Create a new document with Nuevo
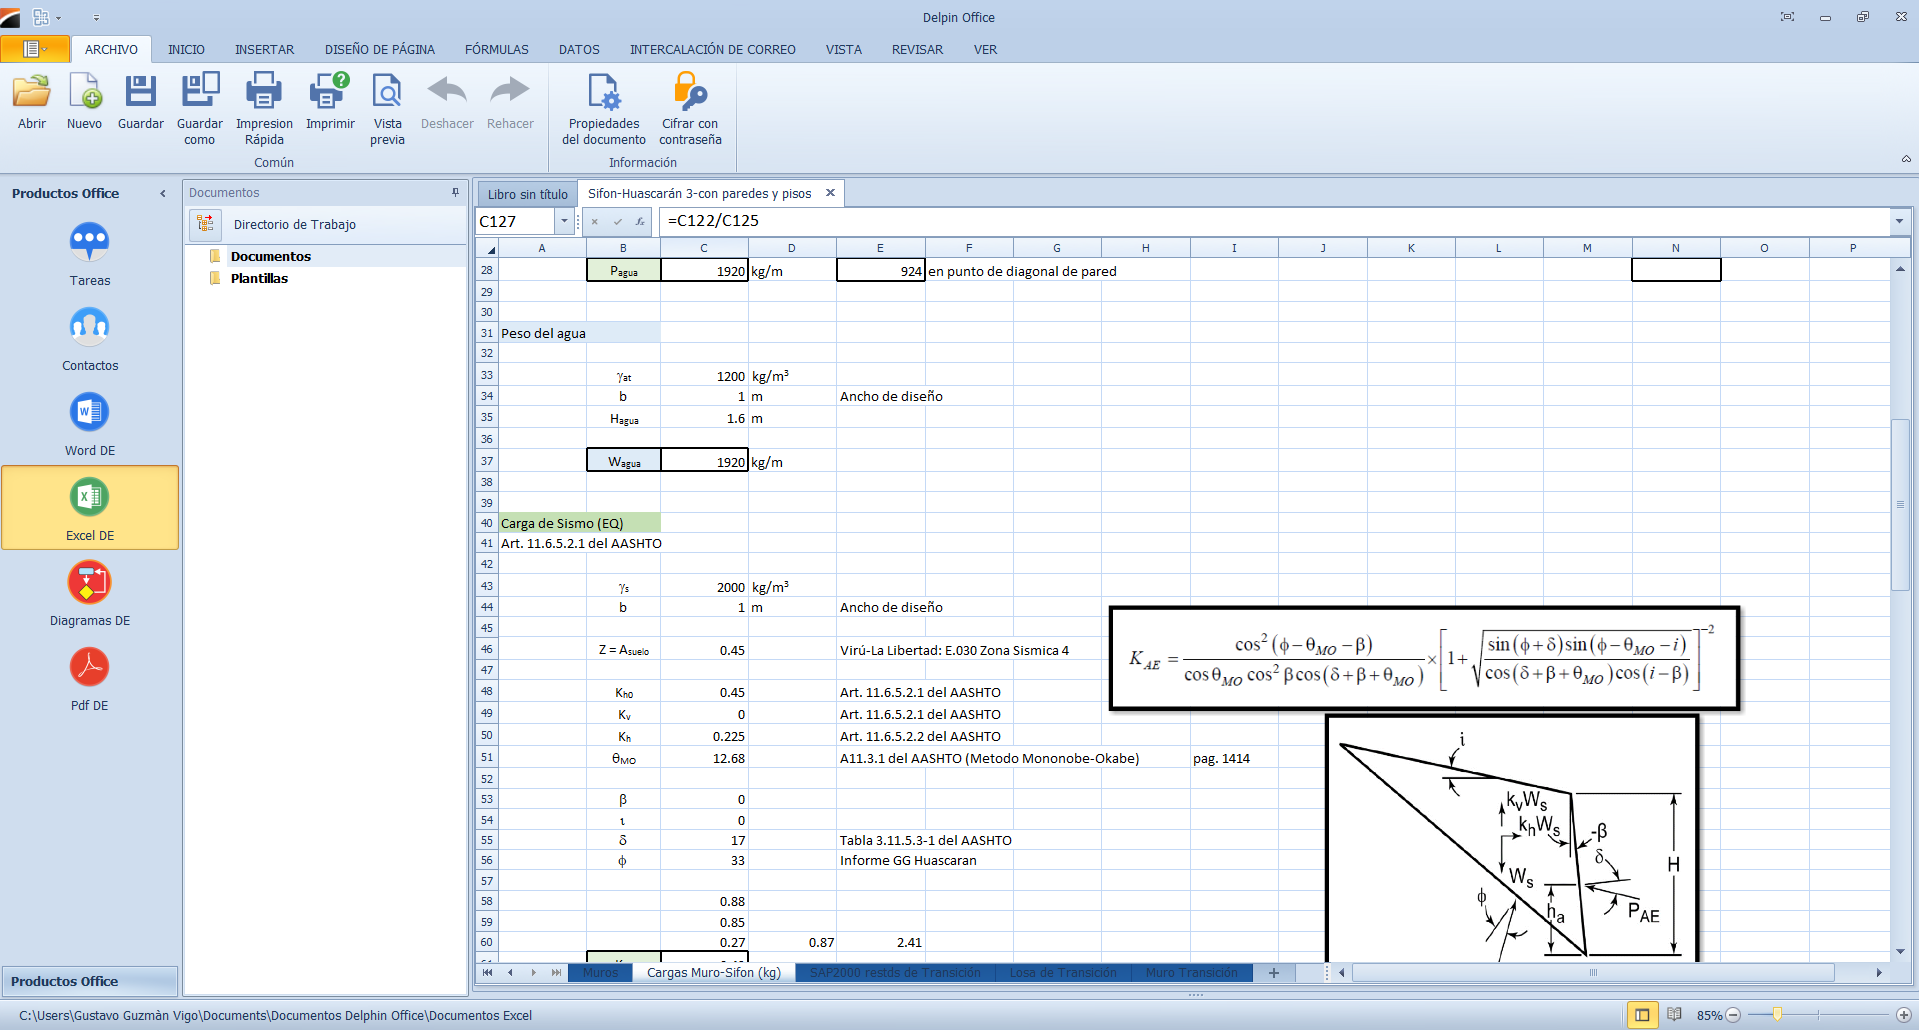 click(85, 92)
